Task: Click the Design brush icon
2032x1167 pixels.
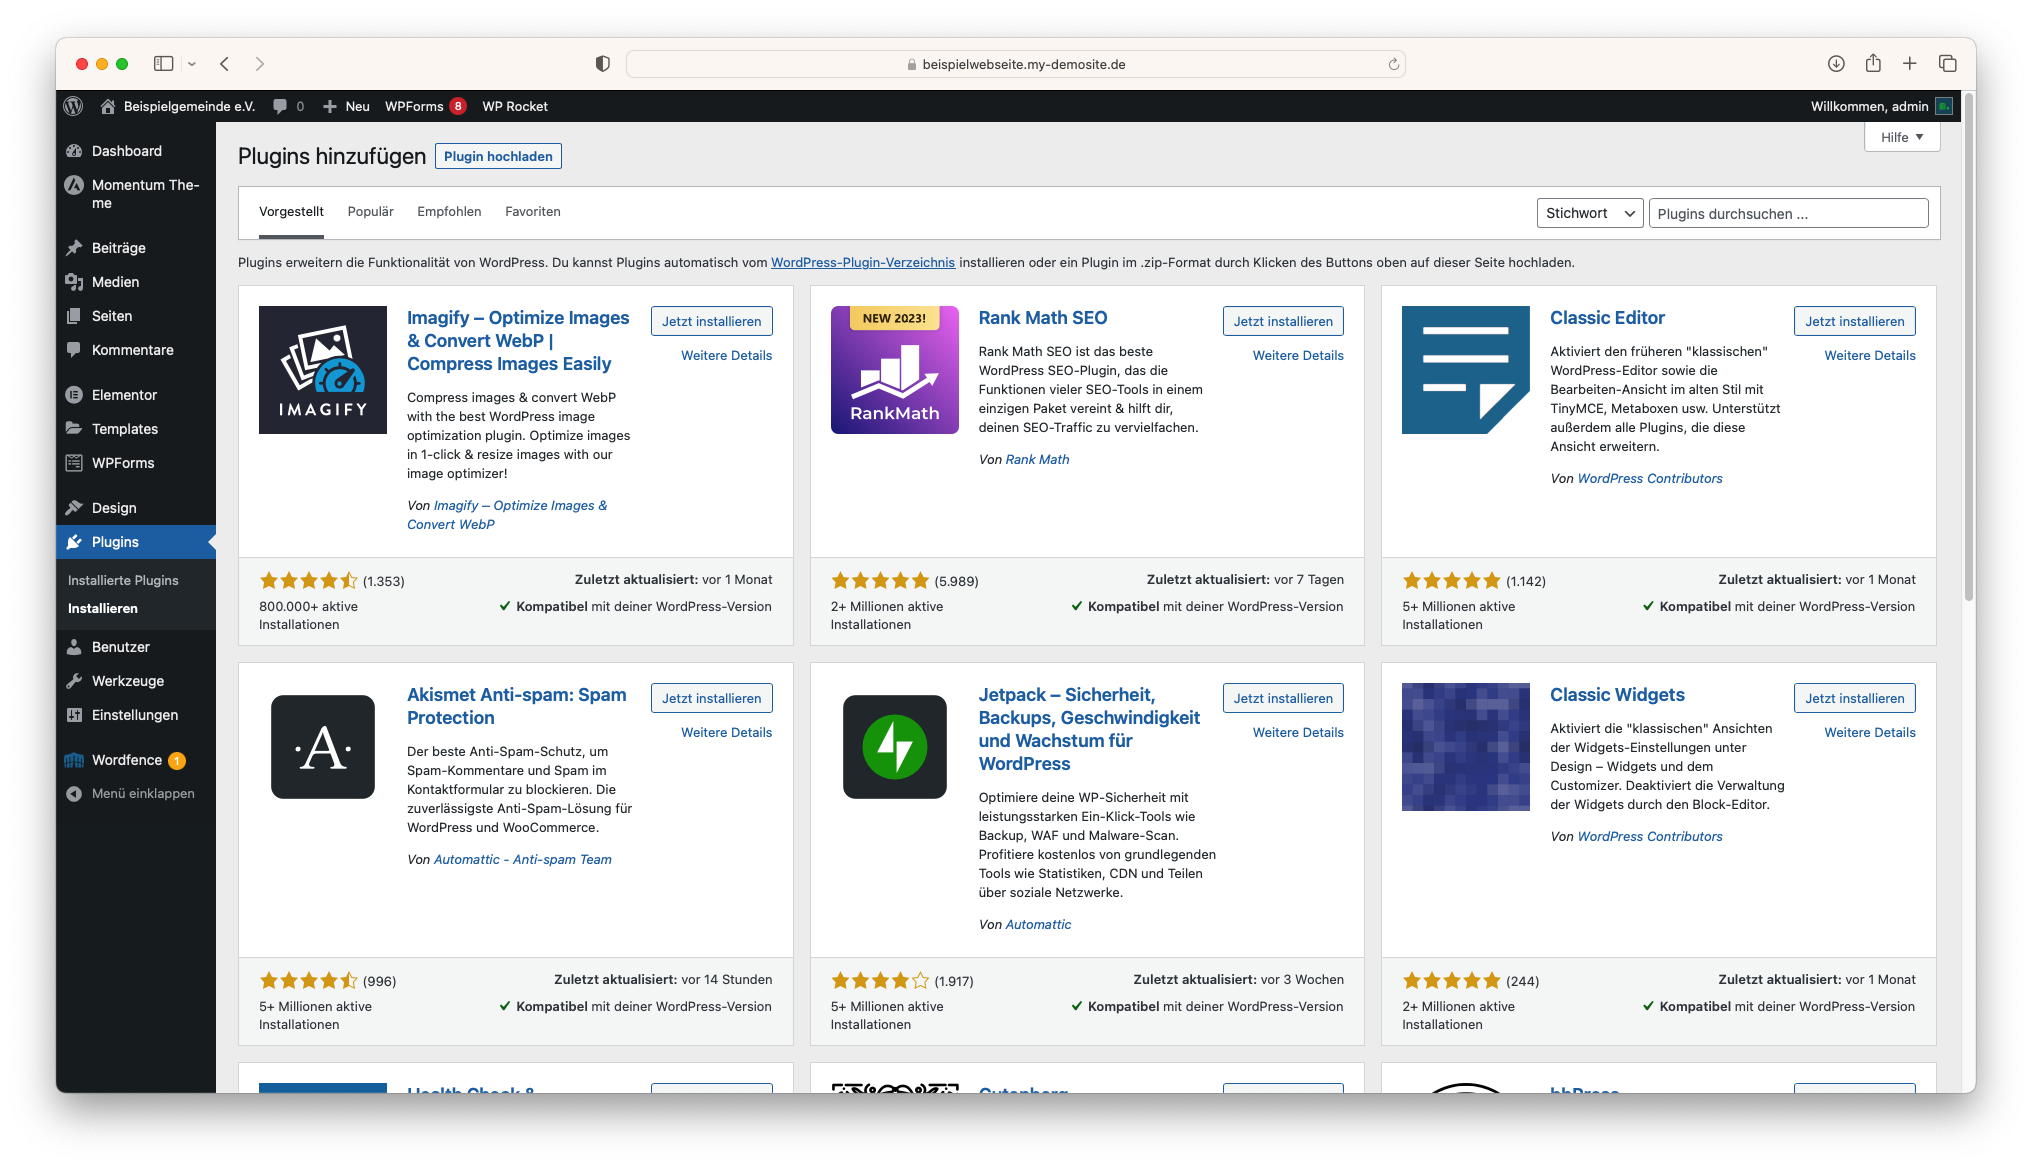Action: 74,508
